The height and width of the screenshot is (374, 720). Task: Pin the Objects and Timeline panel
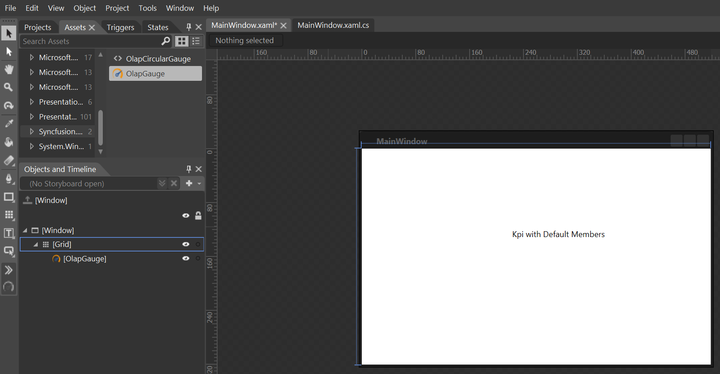(188, 169)
